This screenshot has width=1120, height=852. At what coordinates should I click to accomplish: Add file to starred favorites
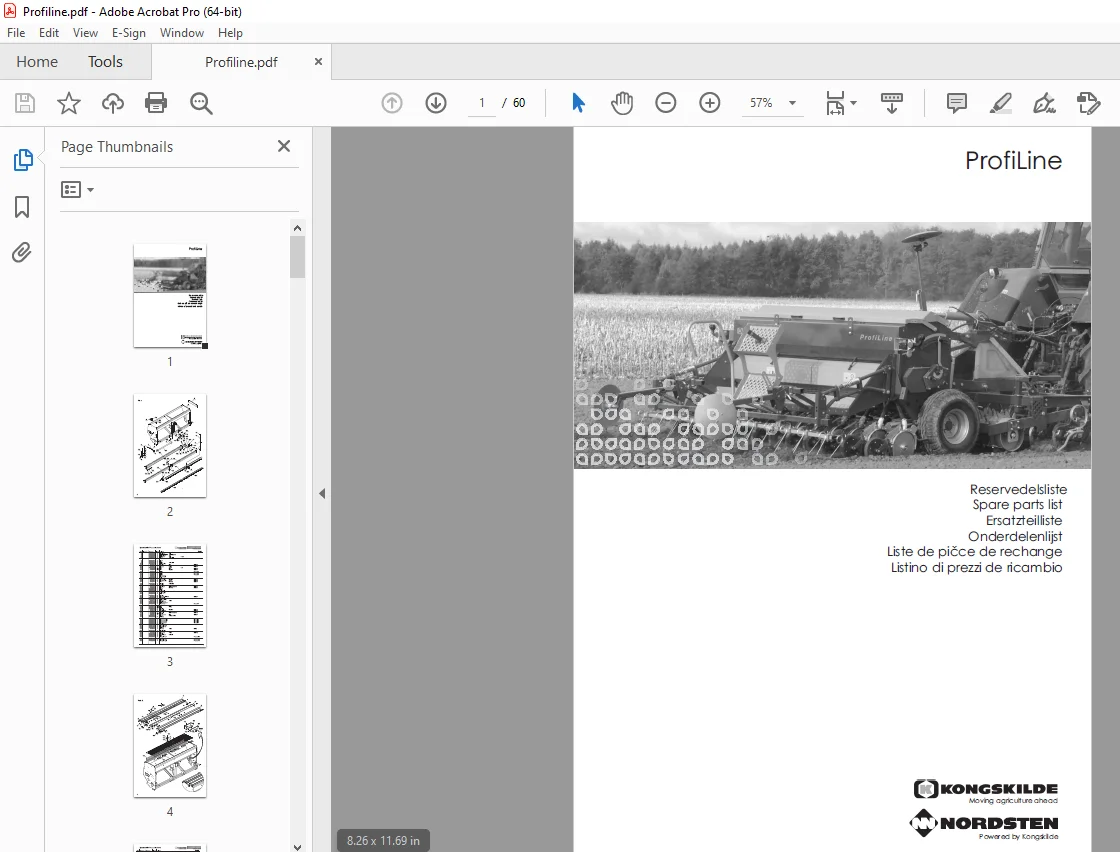point(69,103)
